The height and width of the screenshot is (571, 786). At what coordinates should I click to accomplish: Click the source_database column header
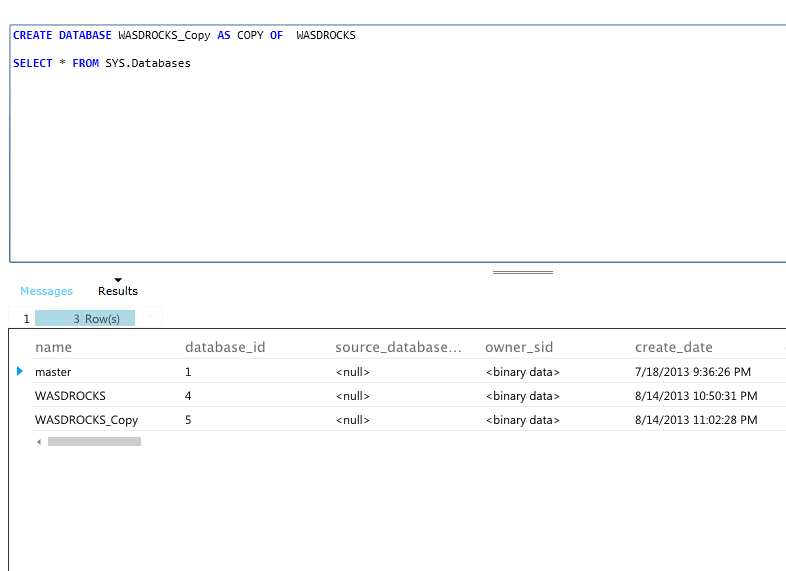tap(399, 347)
